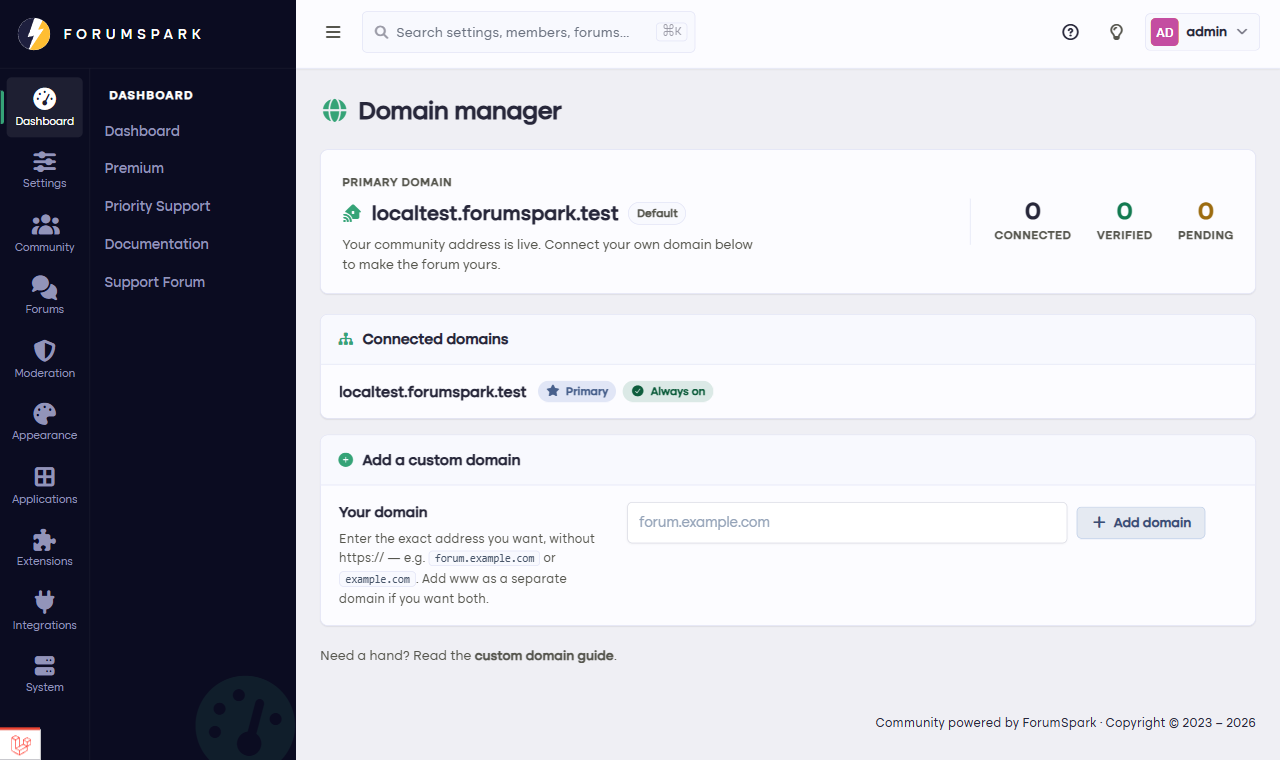The image size is (1280, 760).
Task: Open the custom domain guide link
Action: click(x=544, y=656)
